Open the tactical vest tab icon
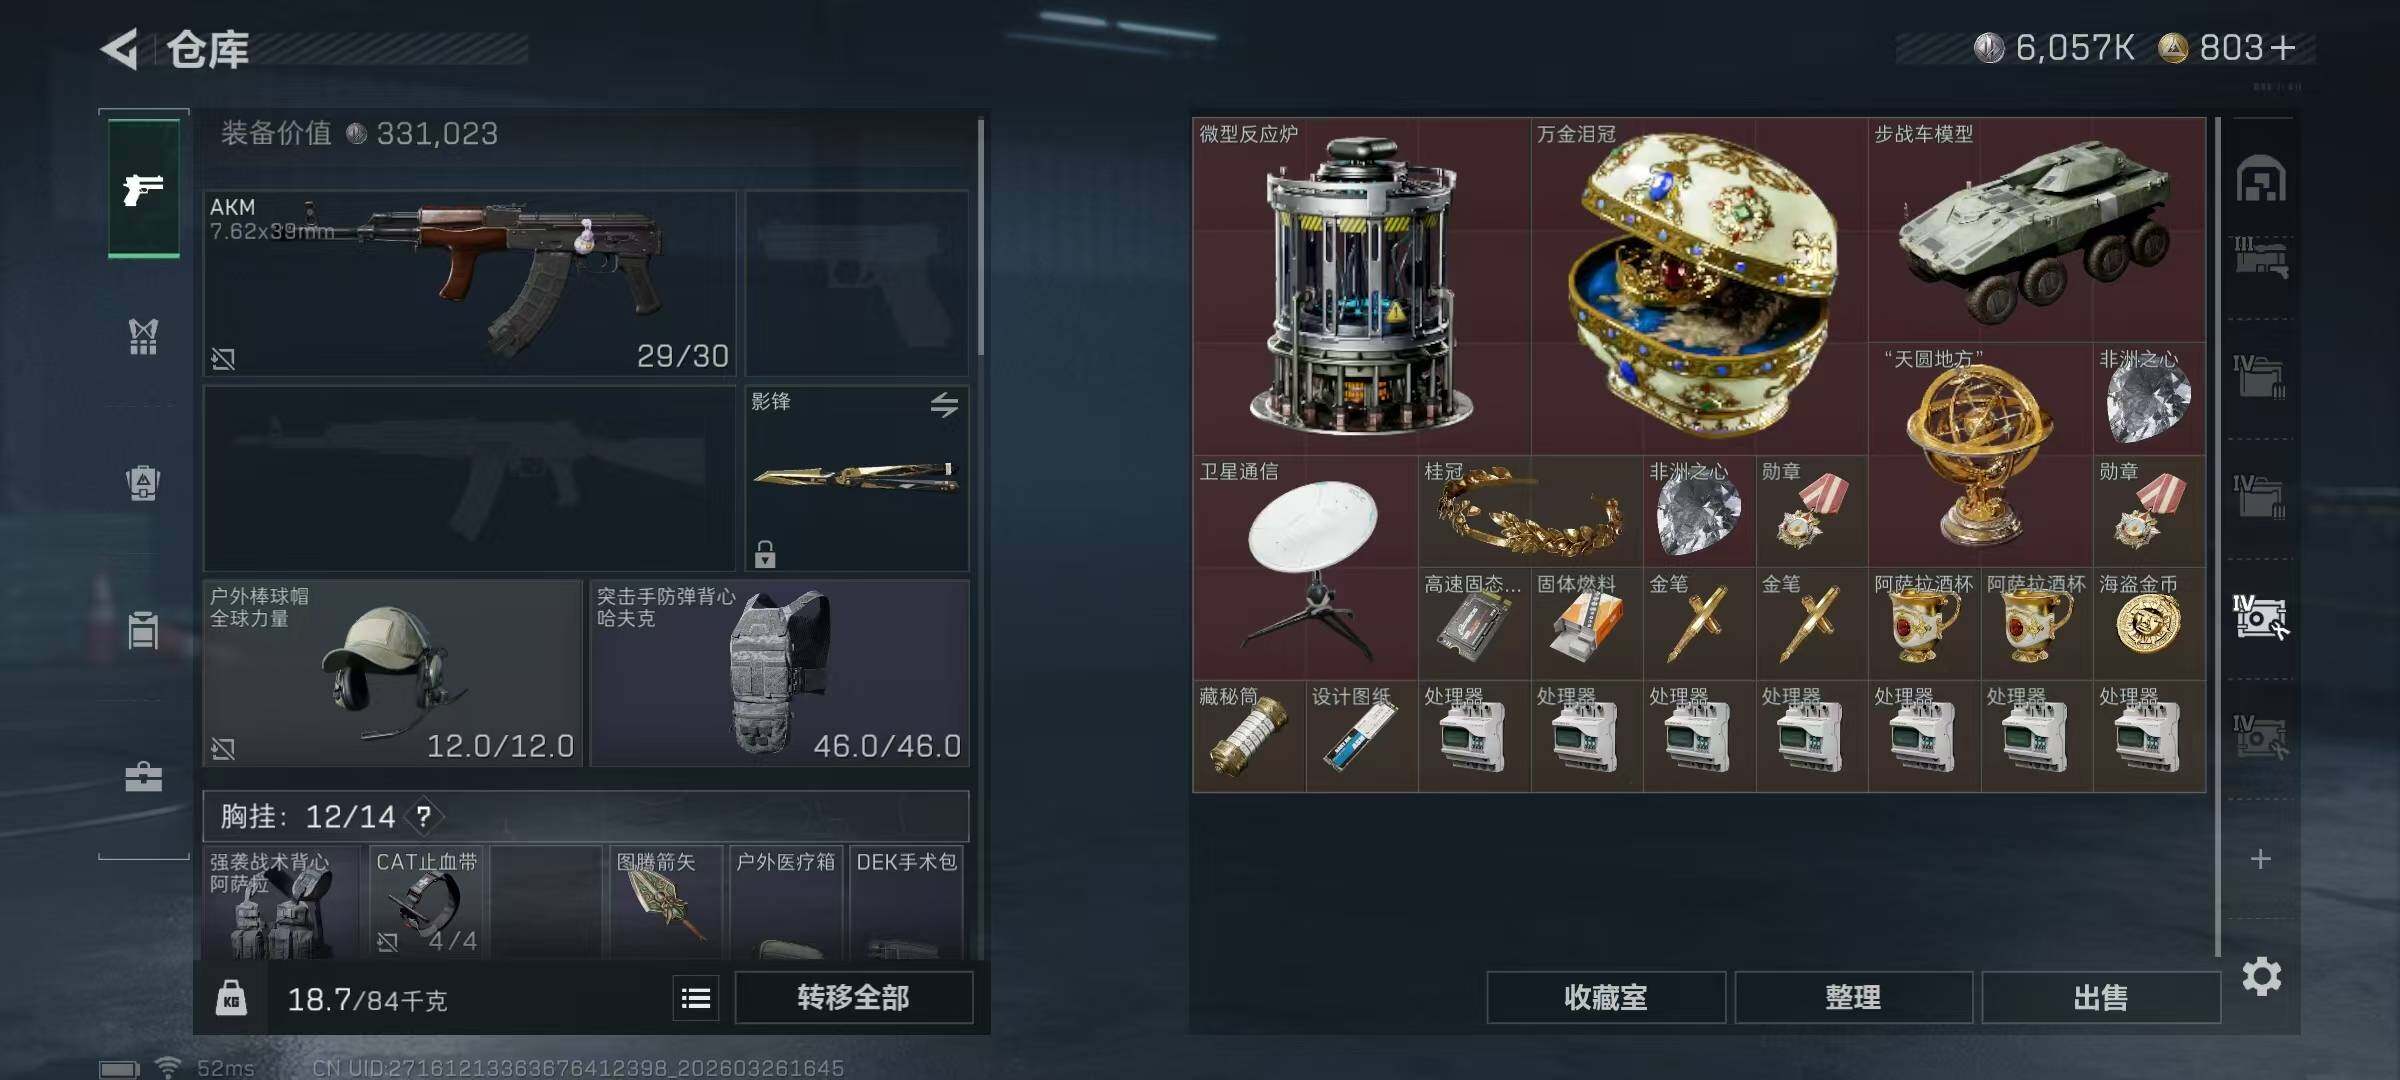The width and height of the screenshot is (2400, 1080). [143, 336]
